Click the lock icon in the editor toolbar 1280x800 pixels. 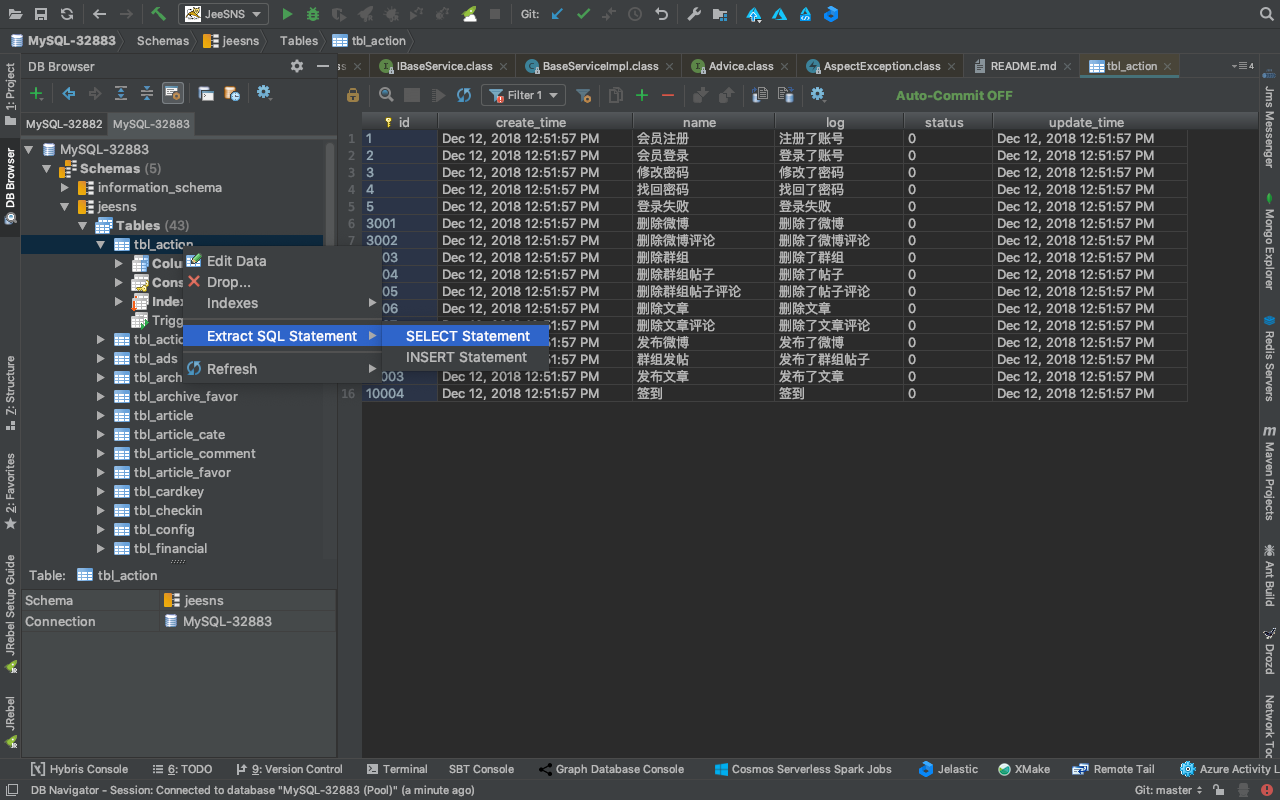353,94
